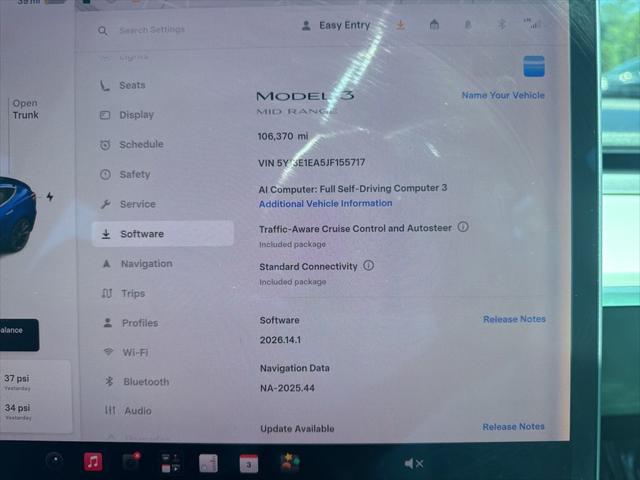The height and width of the screenshot is (480, 640).
Task: Open Release Notes beside Update Available
Action: (x=513, y=427)
